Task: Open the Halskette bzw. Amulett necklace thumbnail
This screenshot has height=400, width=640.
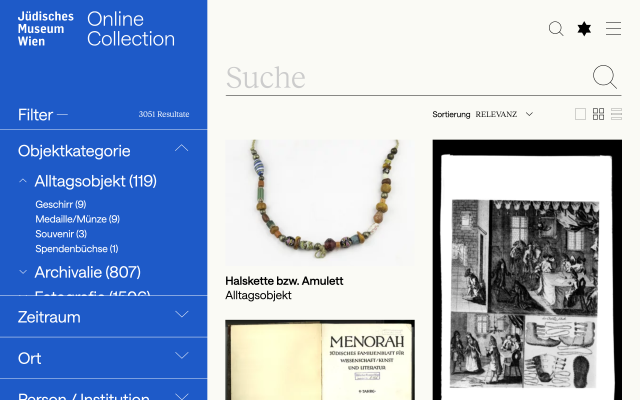Action: (320, 203)
